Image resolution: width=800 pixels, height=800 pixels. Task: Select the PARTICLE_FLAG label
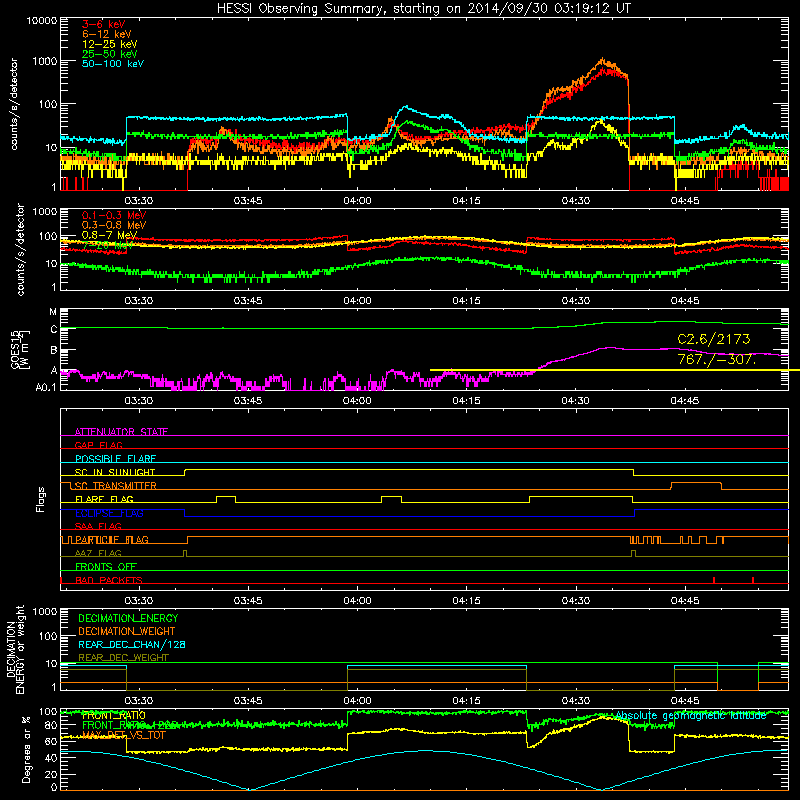coord(112,540)
